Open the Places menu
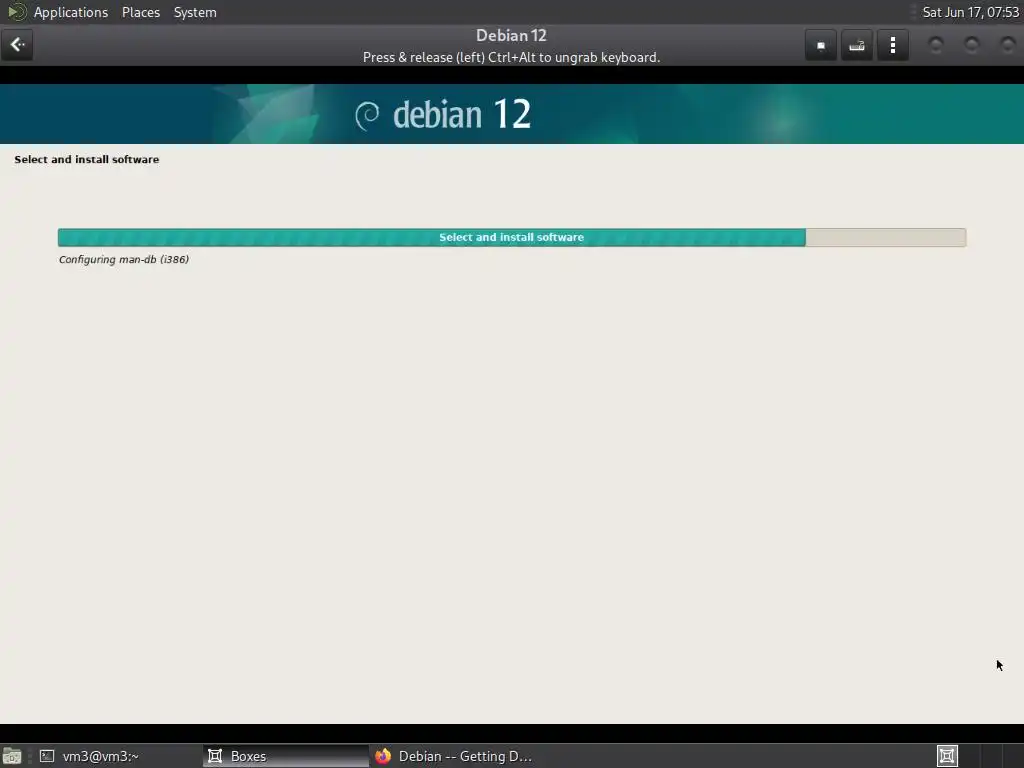The height and width of the screenshot is (768, 1024). click(141, 12)
